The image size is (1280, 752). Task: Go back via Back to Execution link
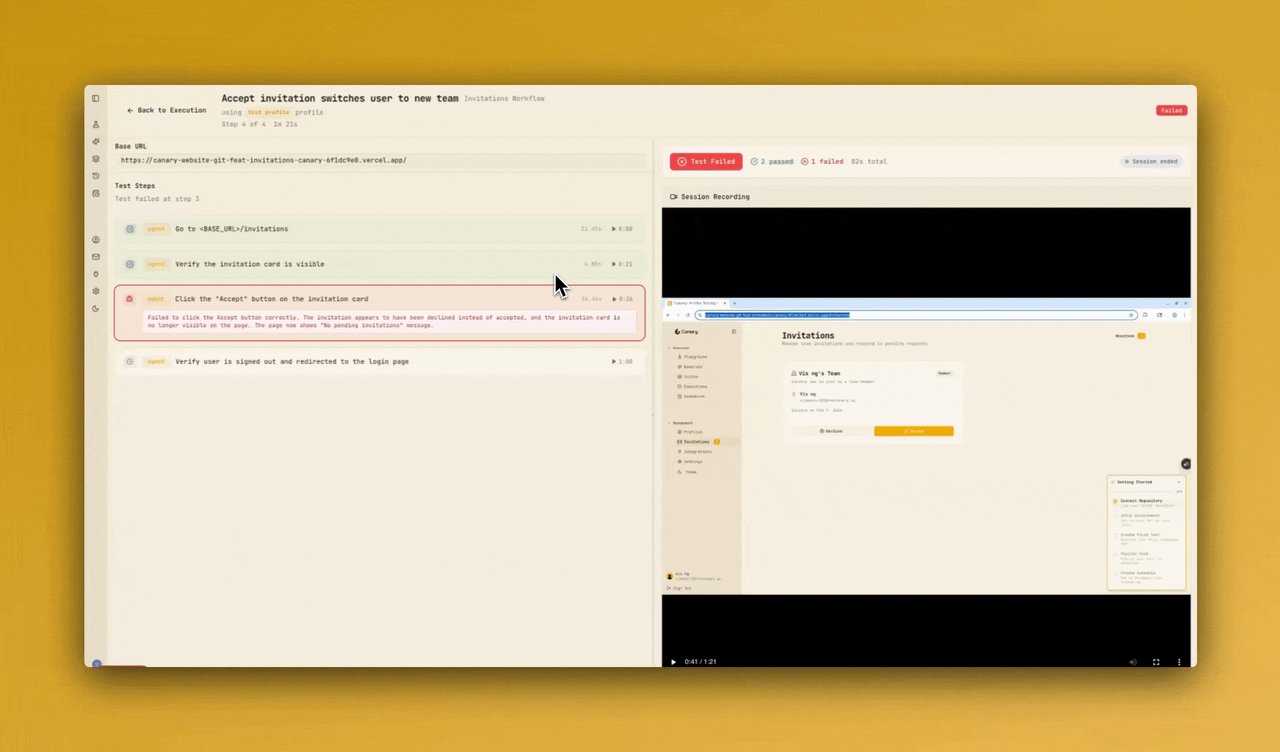167,110
